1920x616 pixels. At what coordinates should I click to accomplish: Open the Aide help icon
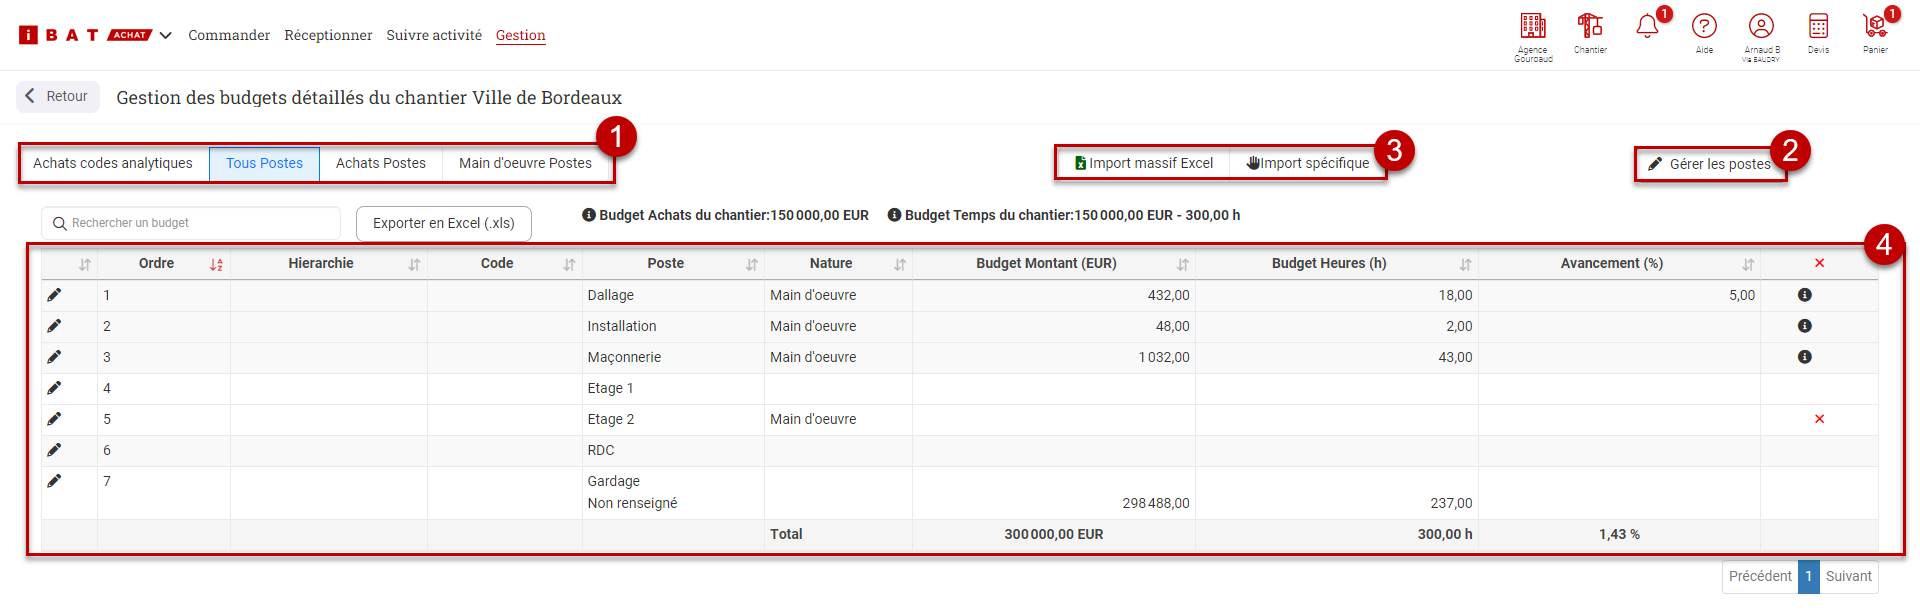[1704, 28]
